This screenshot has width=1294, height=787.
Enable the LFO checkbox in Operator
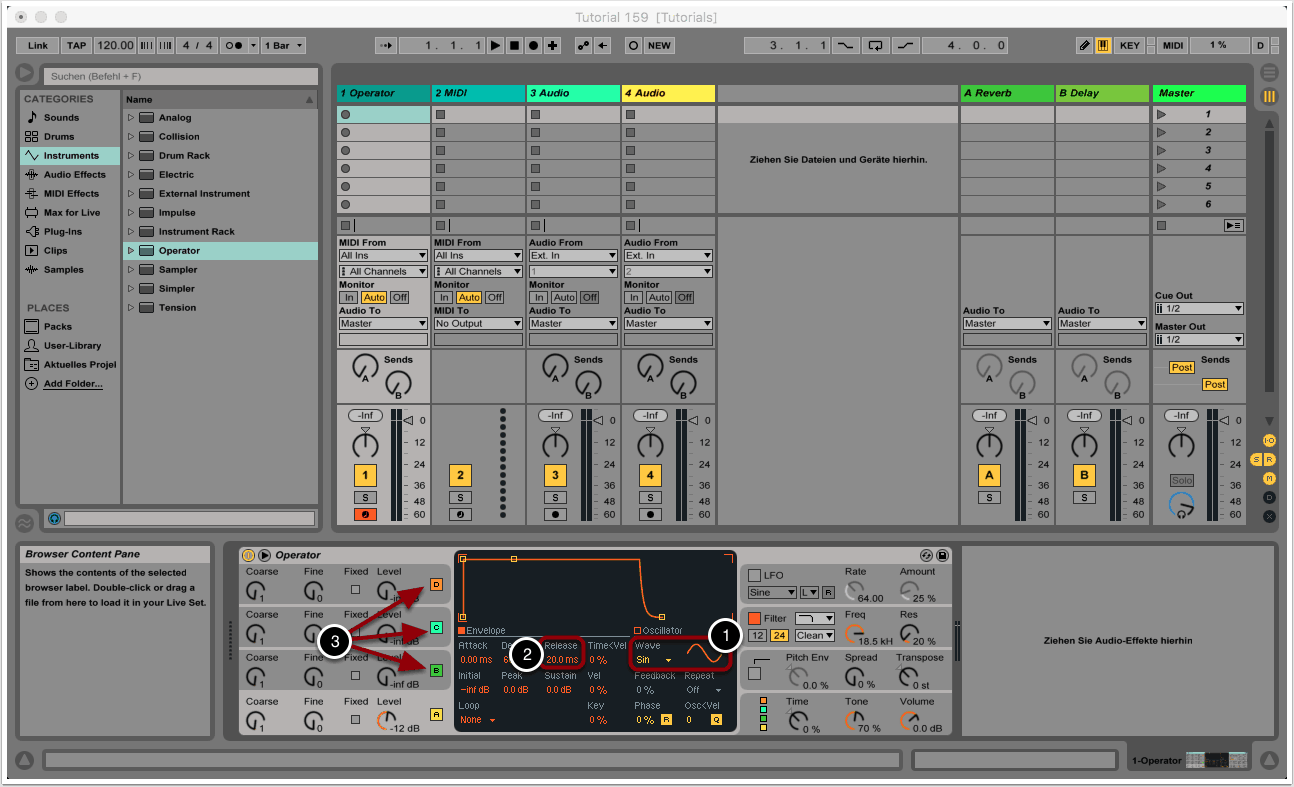[755, 576]
